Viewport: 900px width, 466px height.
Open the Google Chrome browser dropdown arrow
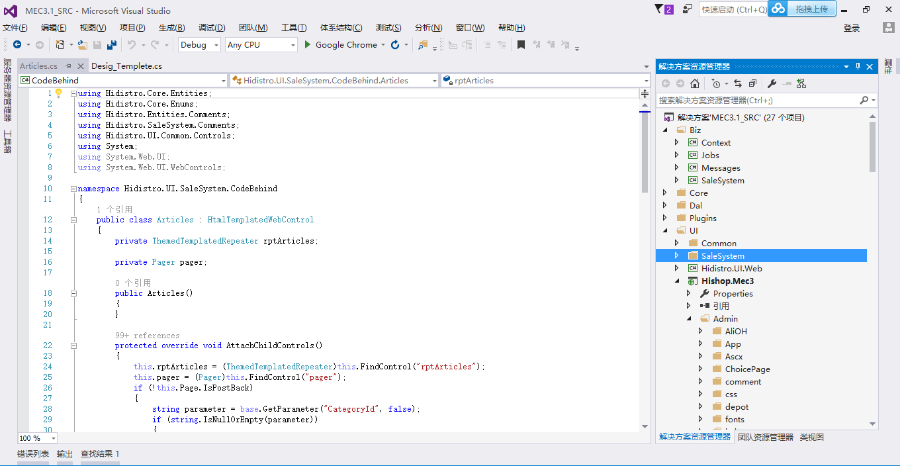click(383, 45)
